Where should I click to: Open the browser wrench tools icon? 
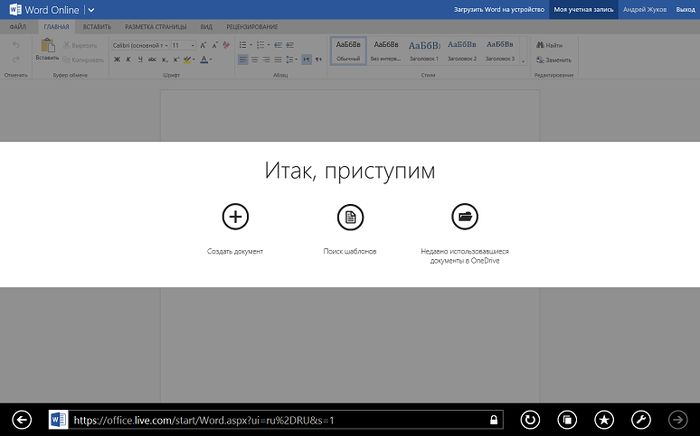point(641,420)
